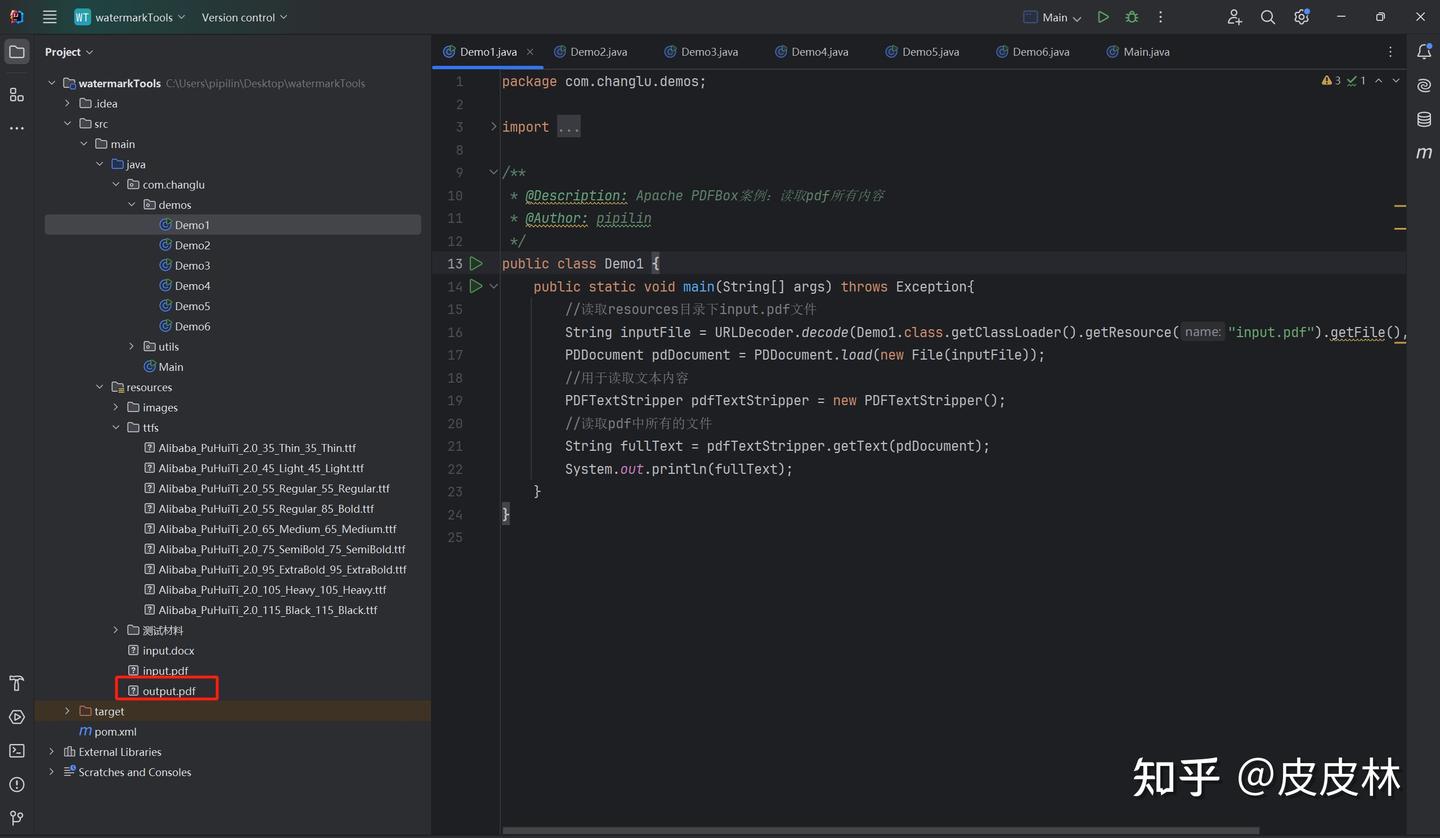Open the hamburger main menu
The width and height of the screenshot is (1440, 838).
coord(50,17)
